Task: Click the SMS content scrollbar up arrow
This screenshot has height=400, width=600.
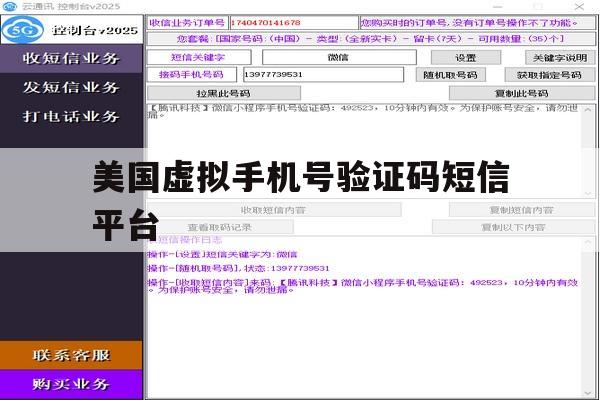Action: [x=588, y=110]
